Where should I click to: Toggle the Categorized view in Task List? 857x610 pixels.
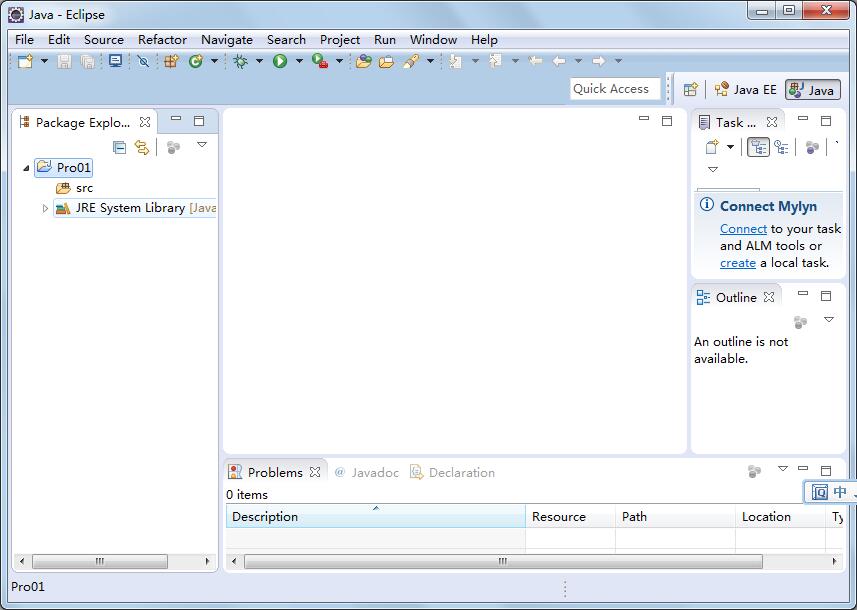759,147
